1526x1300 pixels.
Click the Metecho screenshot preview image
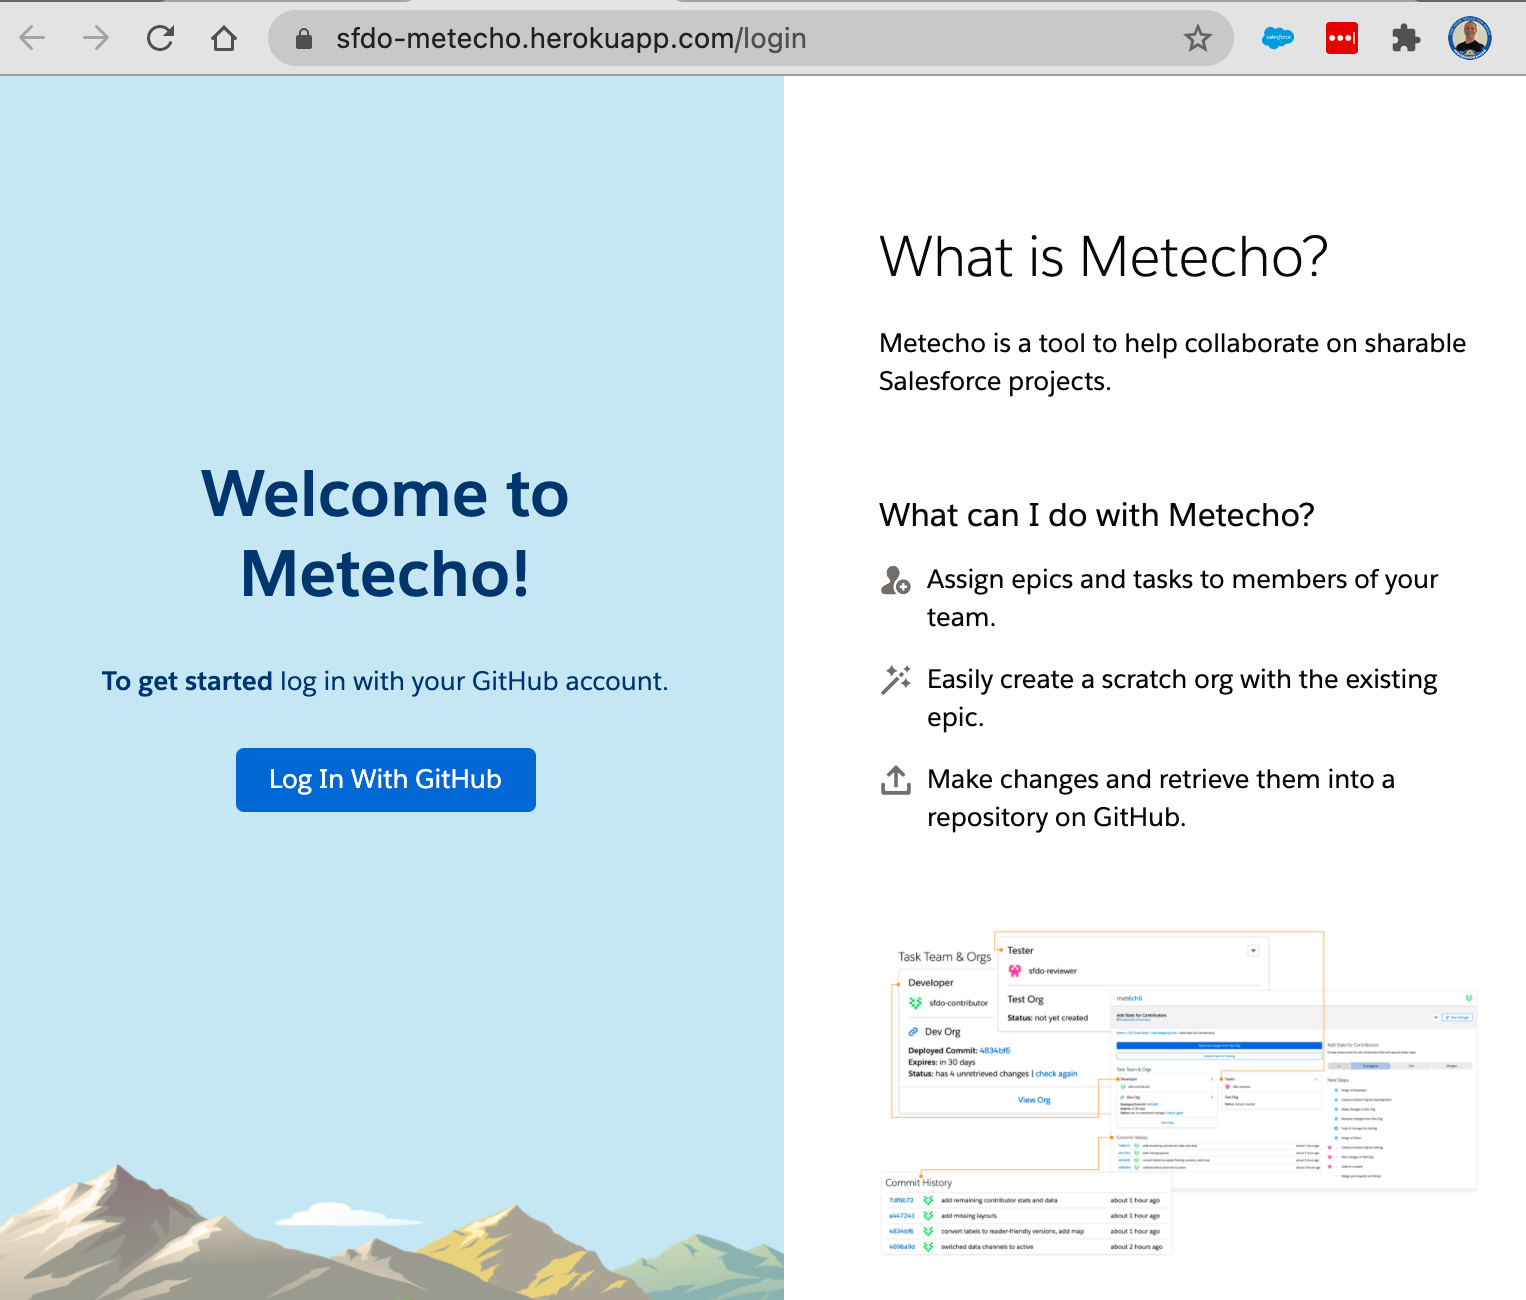click(x=1179, y=1092)
